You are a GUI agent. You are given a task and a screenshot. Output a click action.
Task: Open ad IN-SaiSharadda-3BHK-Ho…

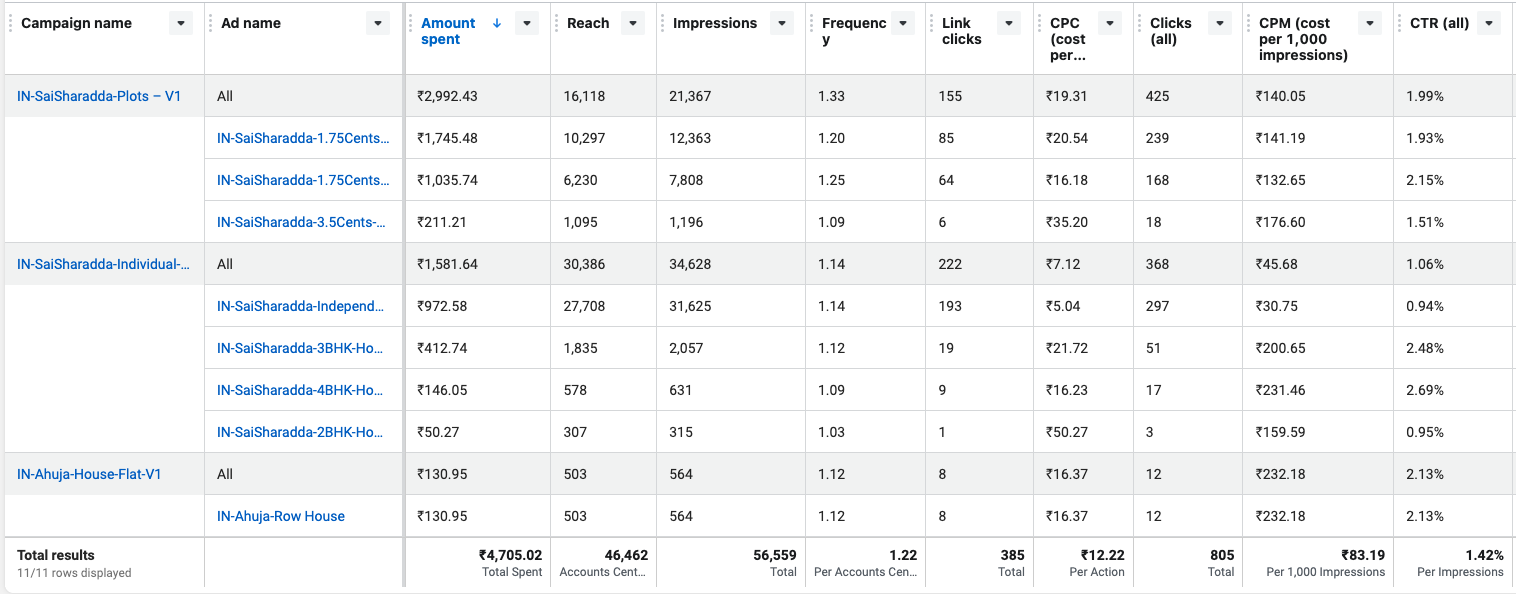click(300, 348)
